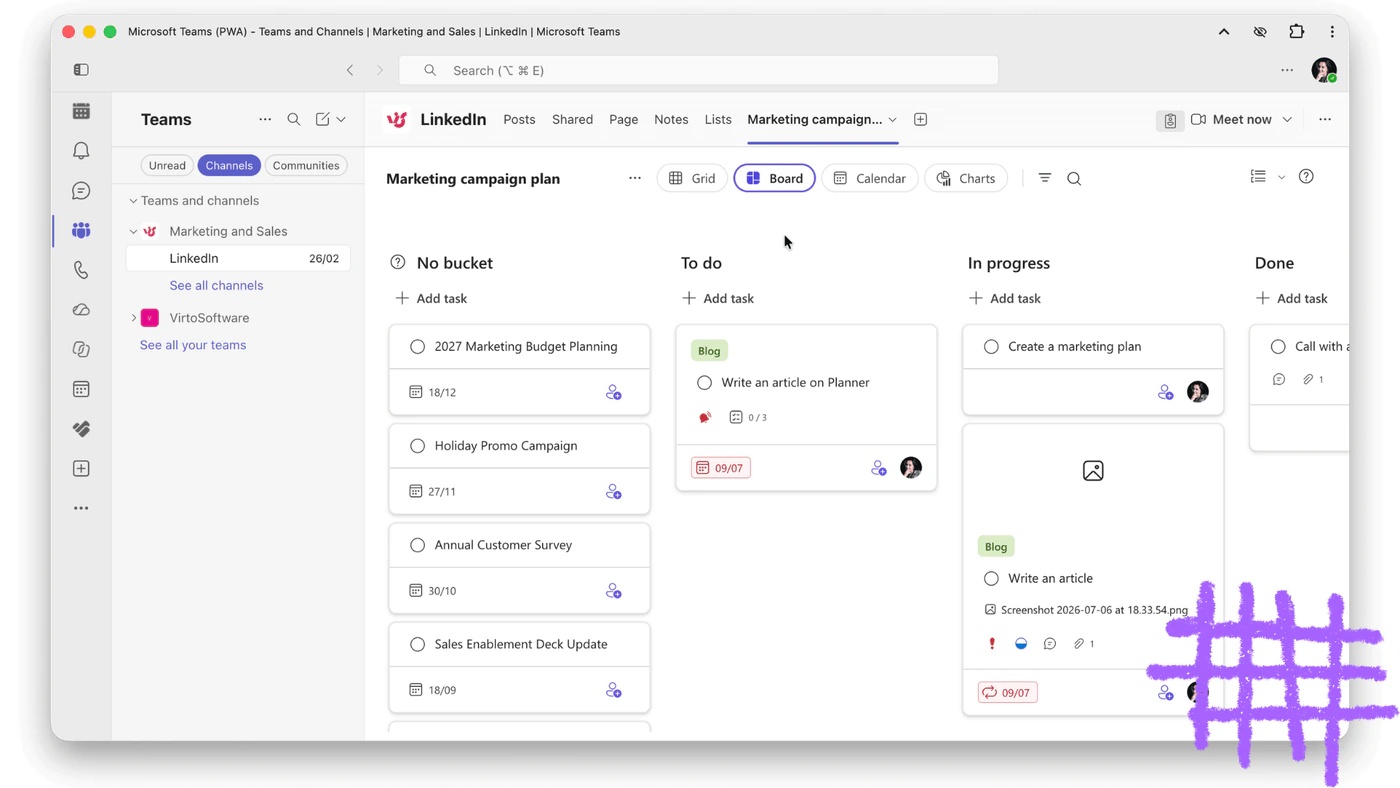Focus the Search input field
1400x788 pixels.
click(699, 70)
